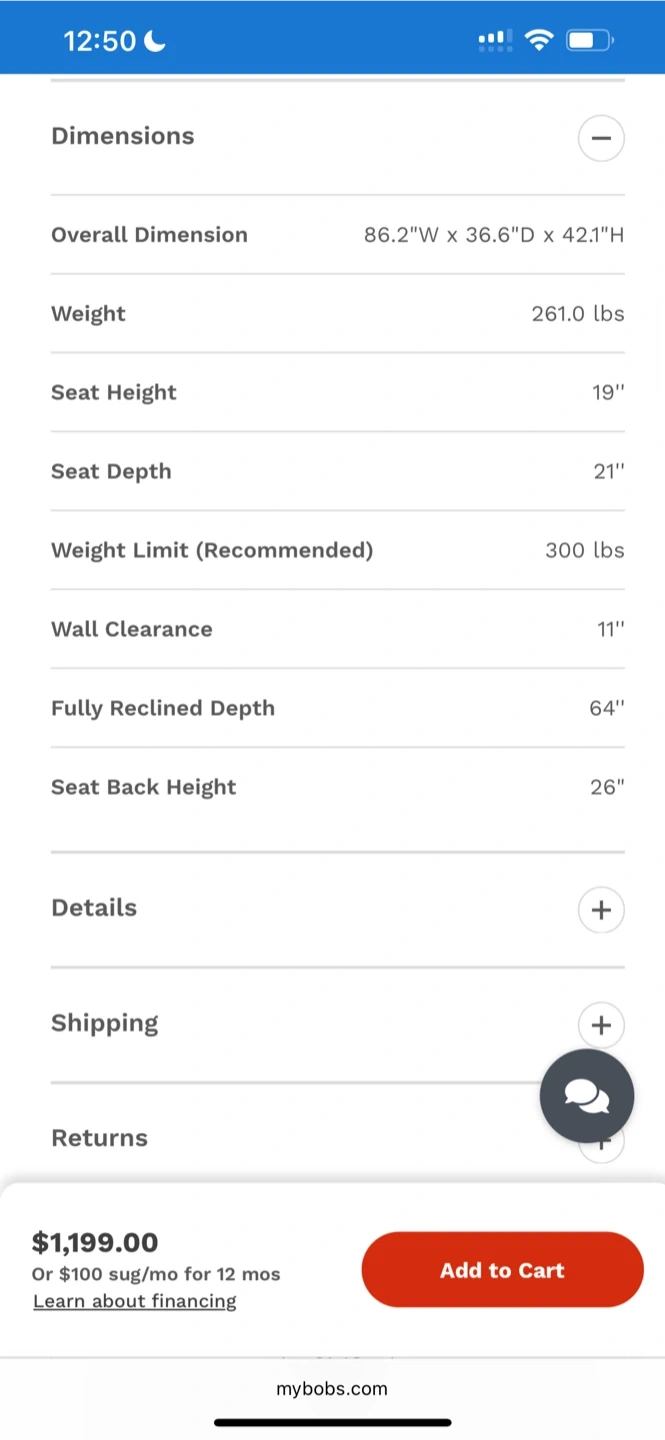Tap the Returns section heading
Image resolution: width=665 pixels, height=1440 pixels.
tap(99, 1138)
